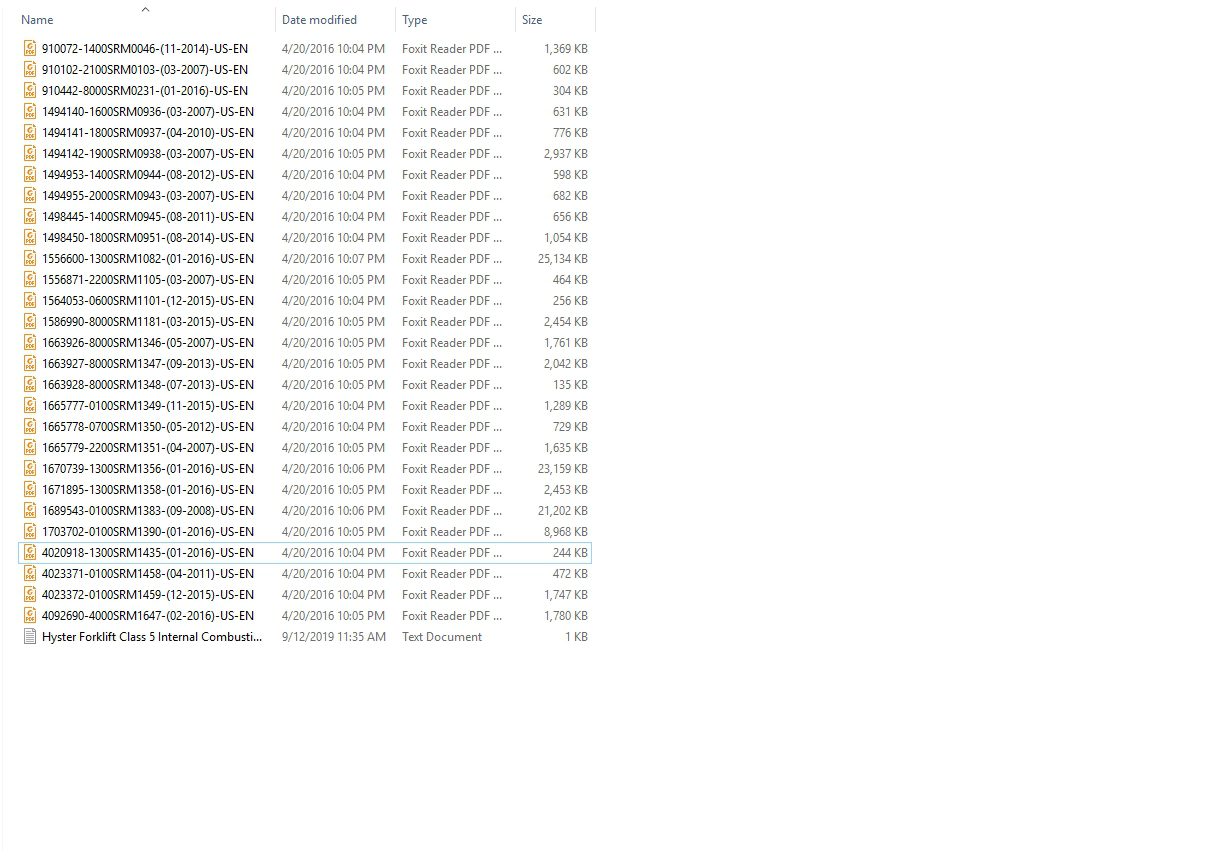Click the 256 KB size value
Screen dimensions: 1222x868
point(570,300)
